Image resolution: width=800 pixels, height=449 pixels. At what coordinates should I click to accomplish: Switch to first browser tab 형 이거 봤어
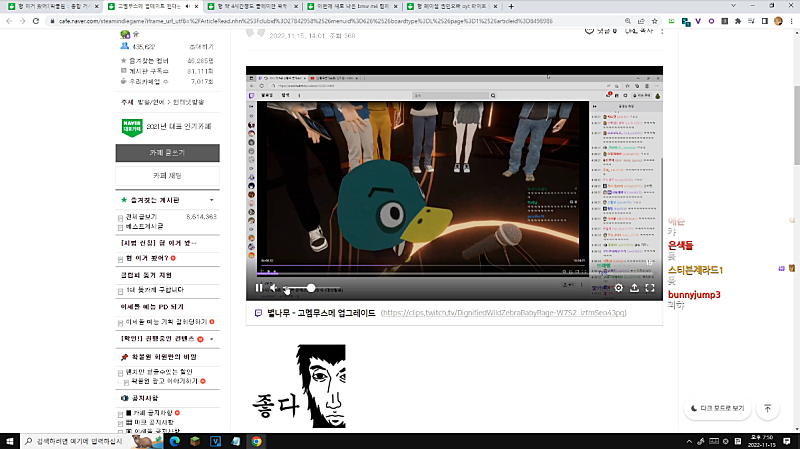(x=54, y=6)
